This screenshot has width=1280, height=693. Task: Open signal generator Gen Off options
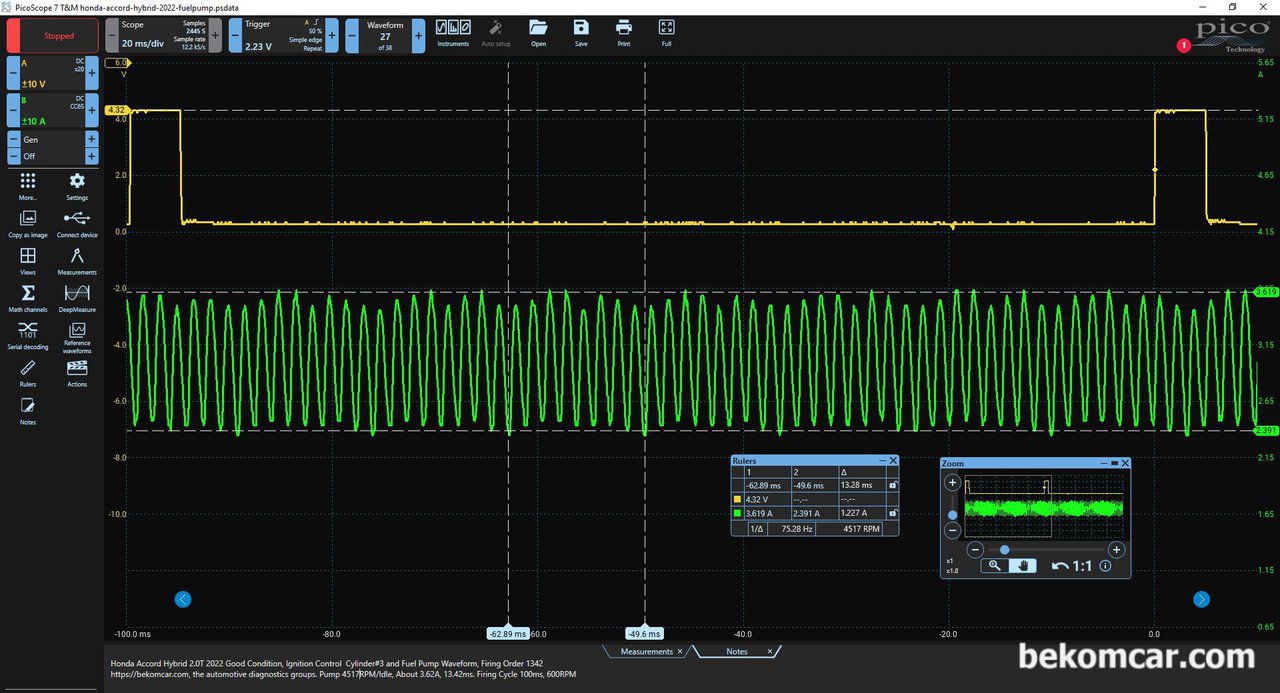[52, 148]
